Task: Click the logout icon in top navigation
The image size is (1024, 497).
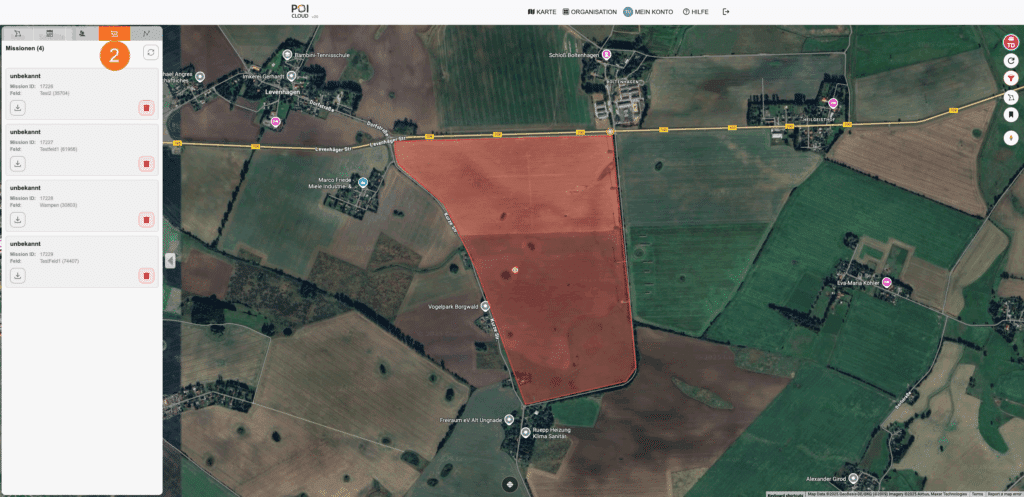Action: click(726, 12)
